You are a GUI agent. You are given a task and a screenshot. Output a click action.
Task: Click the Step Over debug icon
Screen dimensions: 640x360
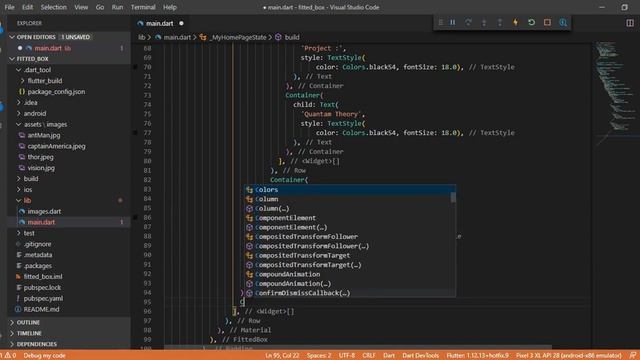click(468, 22)
